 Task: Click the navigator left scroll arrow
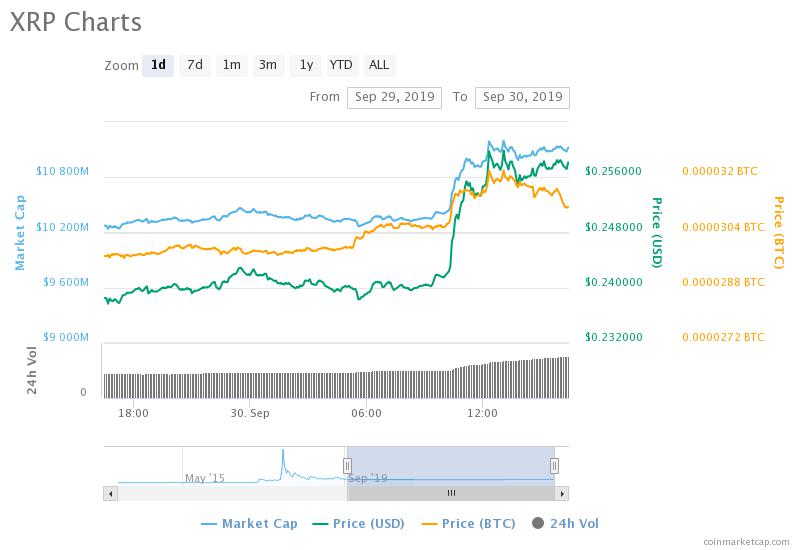click(111, 493)
